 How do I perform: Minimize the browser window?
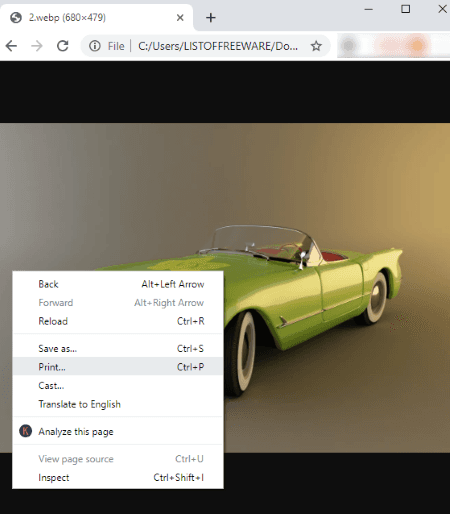click(368, 9)
